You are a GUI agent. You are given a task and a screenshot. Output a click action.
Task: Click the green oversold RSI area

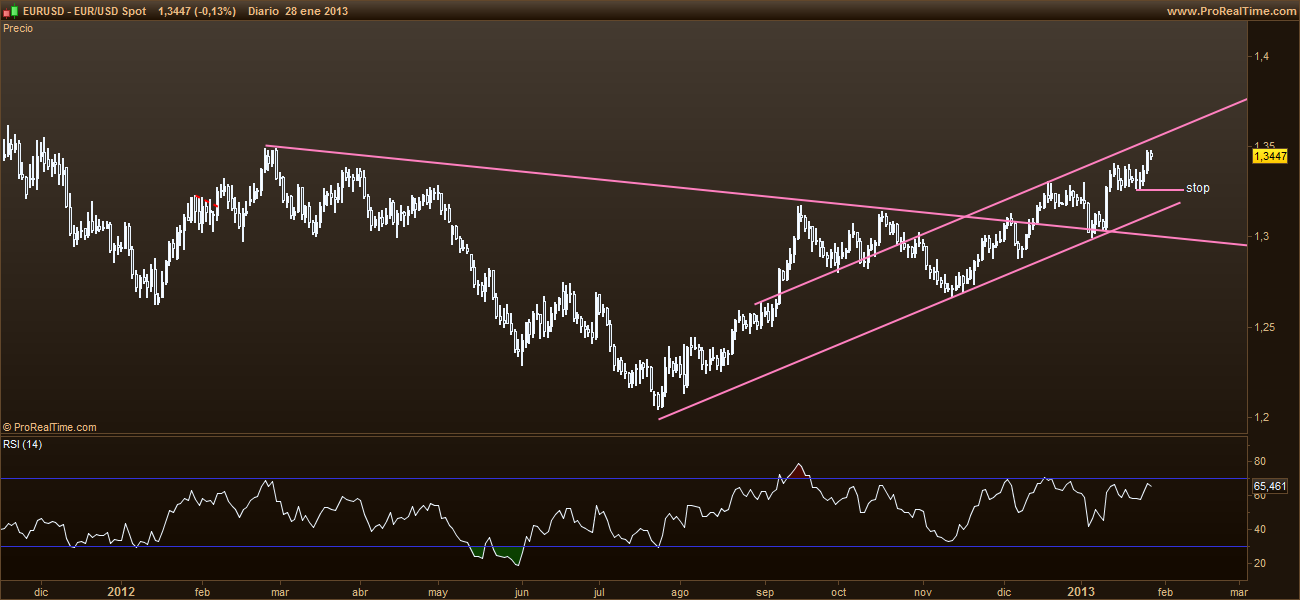coord(507,554)
